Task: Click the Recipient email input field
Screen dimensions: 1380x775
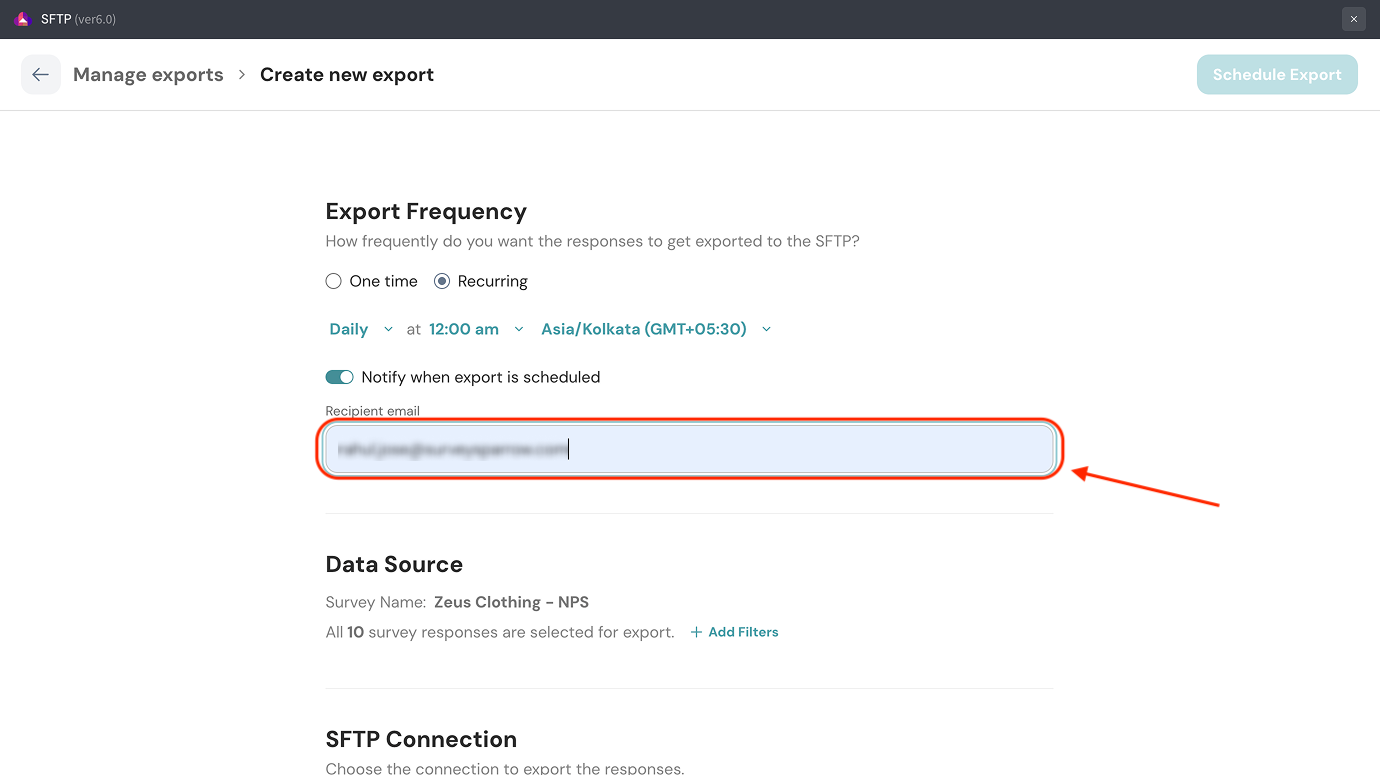Action: click(x=690, y=450)
